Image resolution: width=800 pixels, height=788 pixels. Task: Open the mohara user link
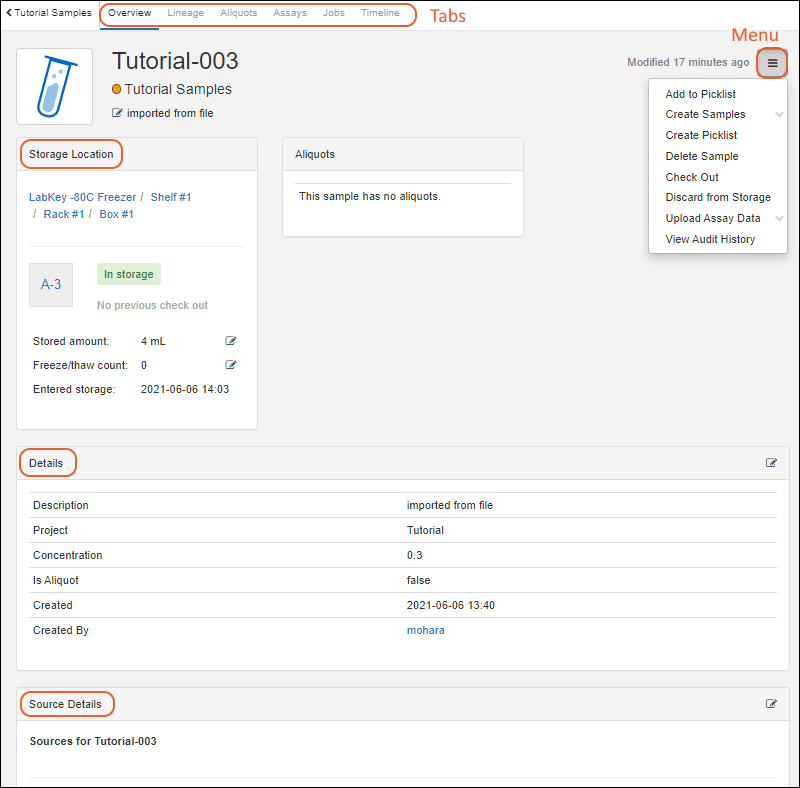click(x=425, y=630)
